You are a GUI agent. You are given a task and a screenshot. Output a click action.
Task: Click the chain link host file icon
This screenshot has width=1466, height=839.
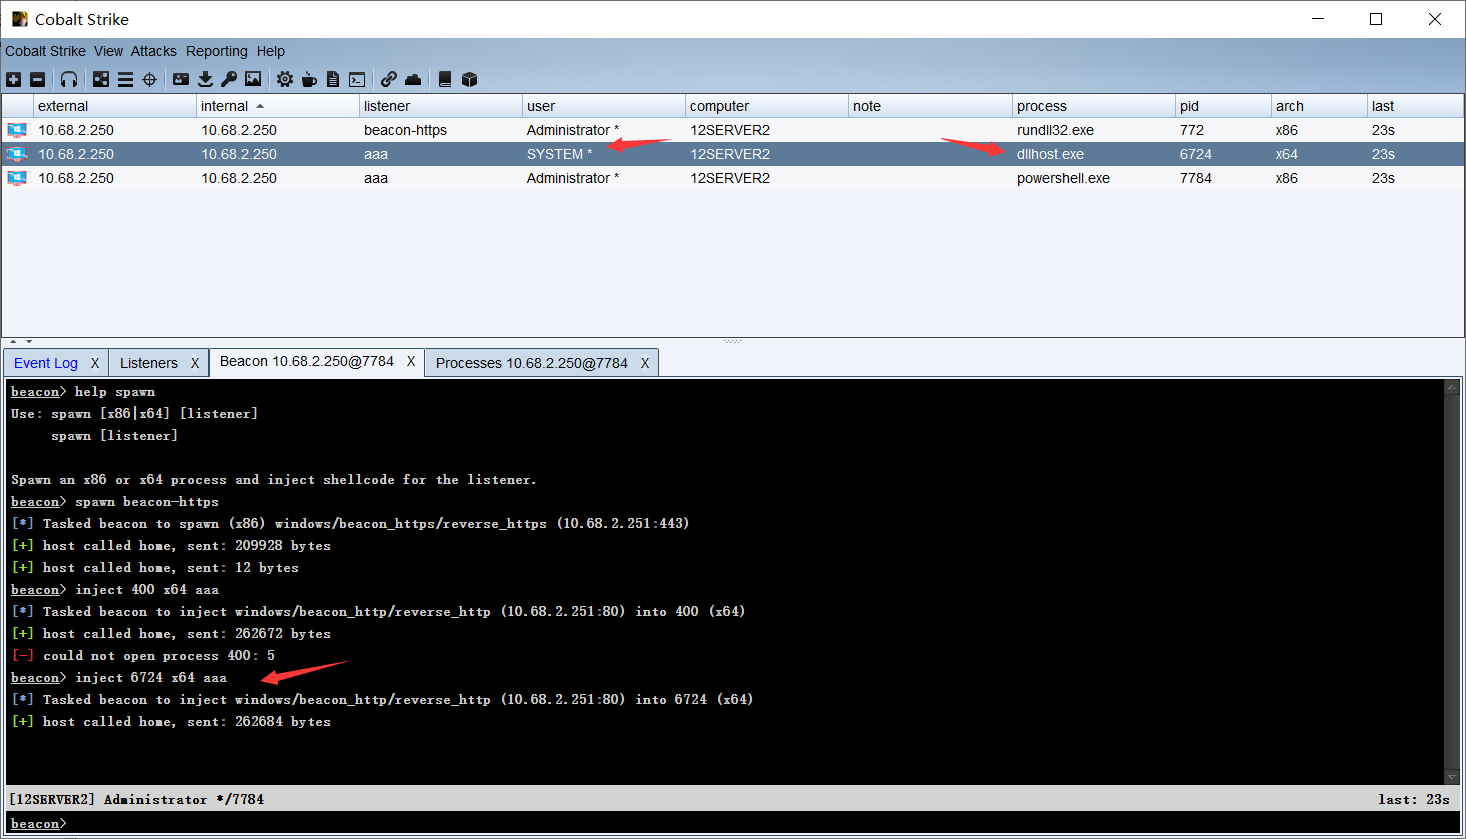point(389,79)
